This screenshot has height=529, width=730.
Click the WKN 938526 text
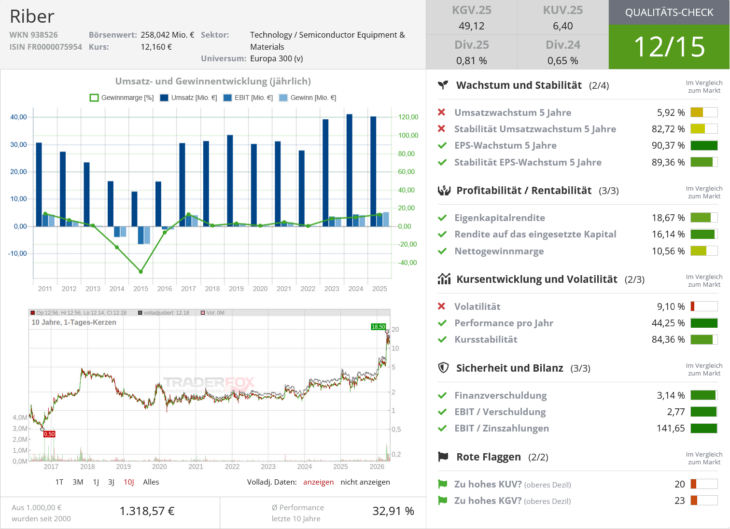click(34, 35)
